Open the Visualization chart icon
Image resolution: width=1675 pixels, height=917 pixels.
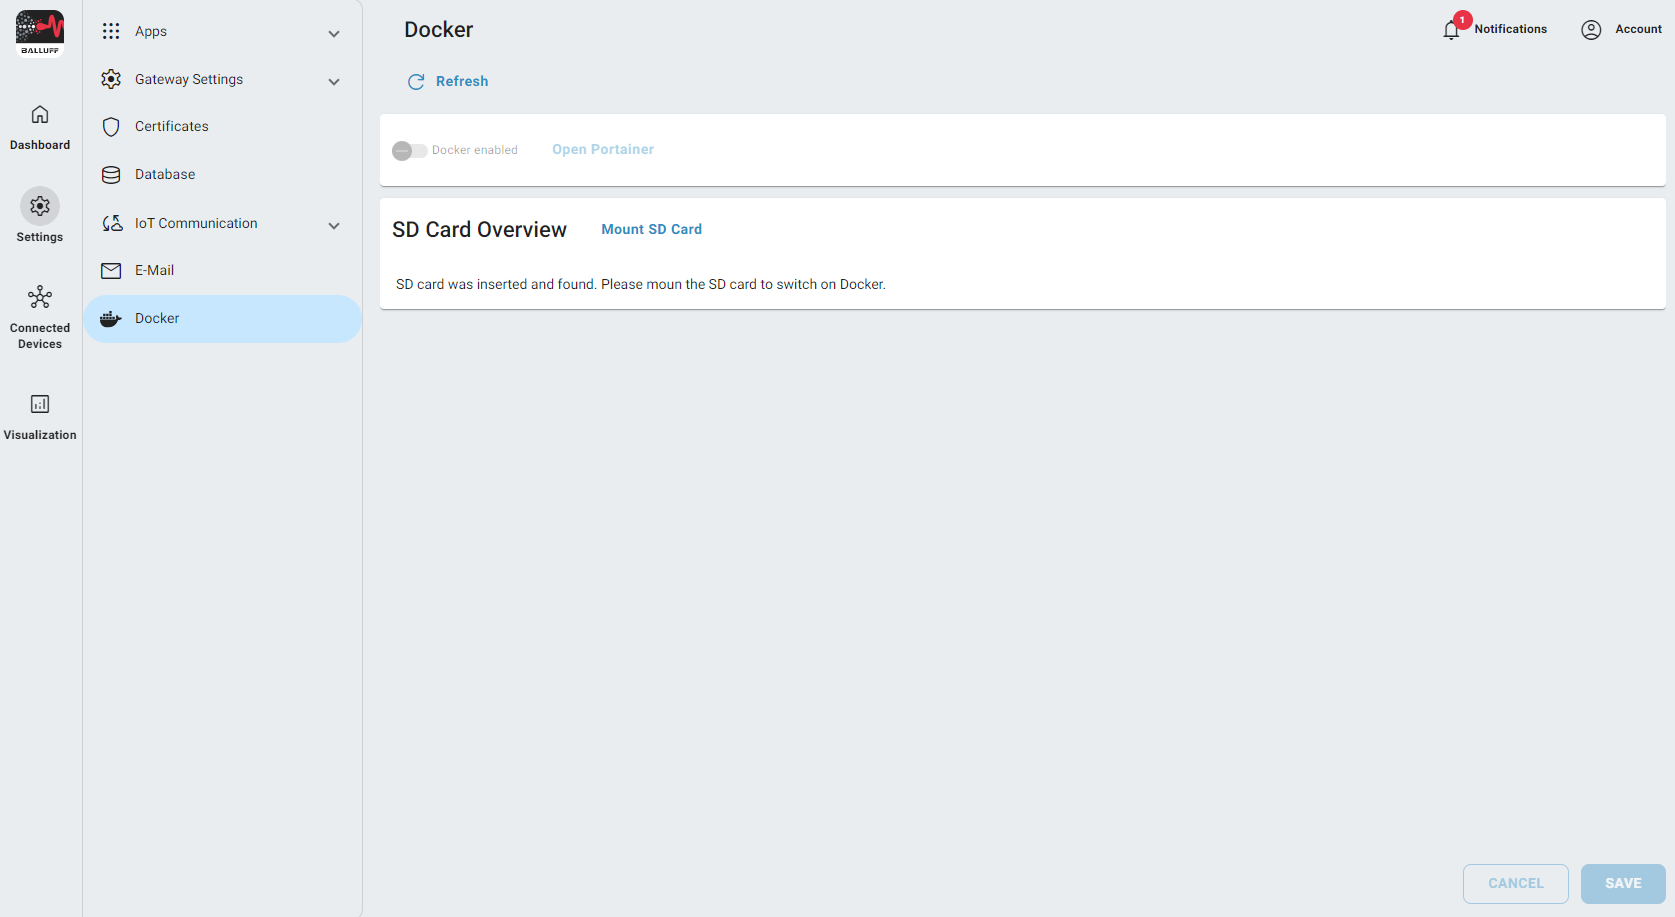(x=40, y=404)
